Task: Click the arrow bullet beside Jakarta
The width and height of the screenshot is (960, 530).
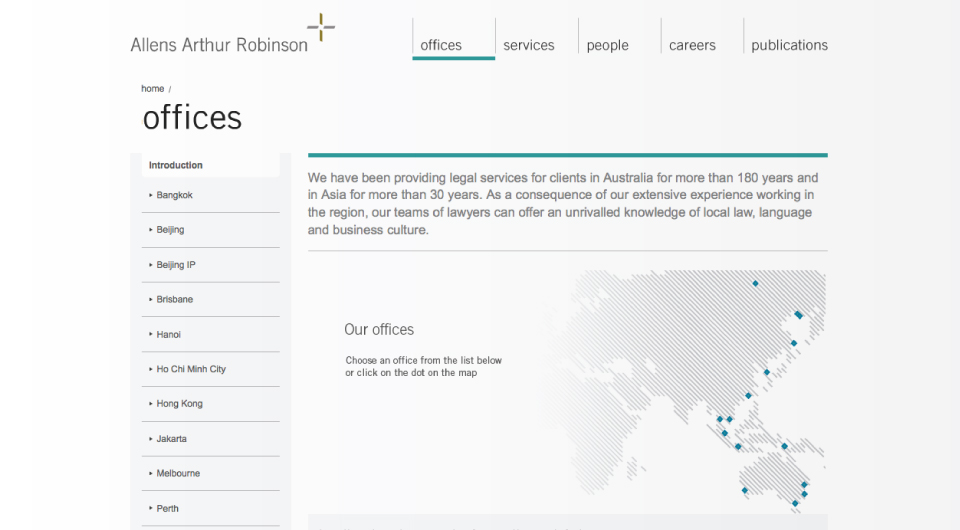Action: point(151,439)
